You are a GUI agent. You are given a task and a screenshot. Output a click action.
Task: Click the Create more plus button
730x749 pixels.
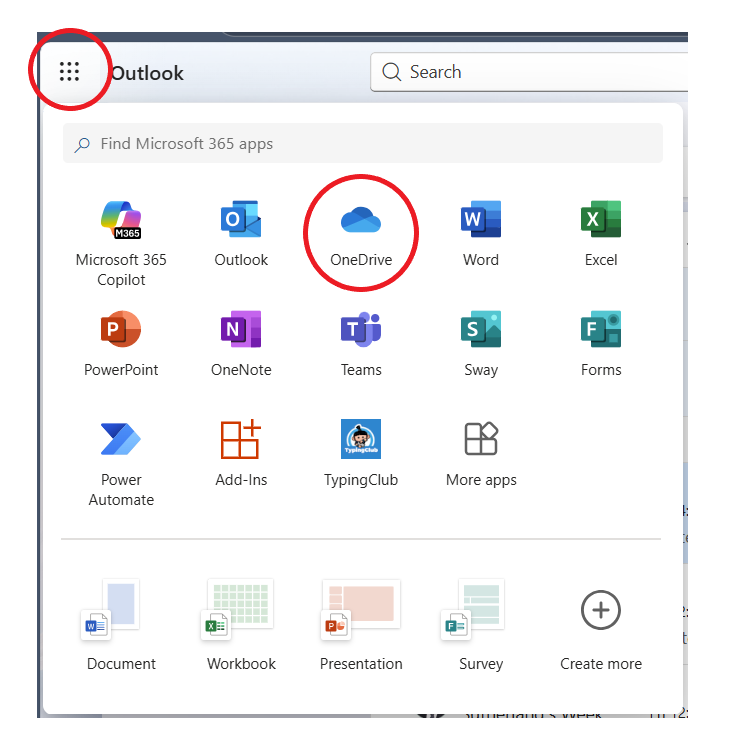point(601,610)
